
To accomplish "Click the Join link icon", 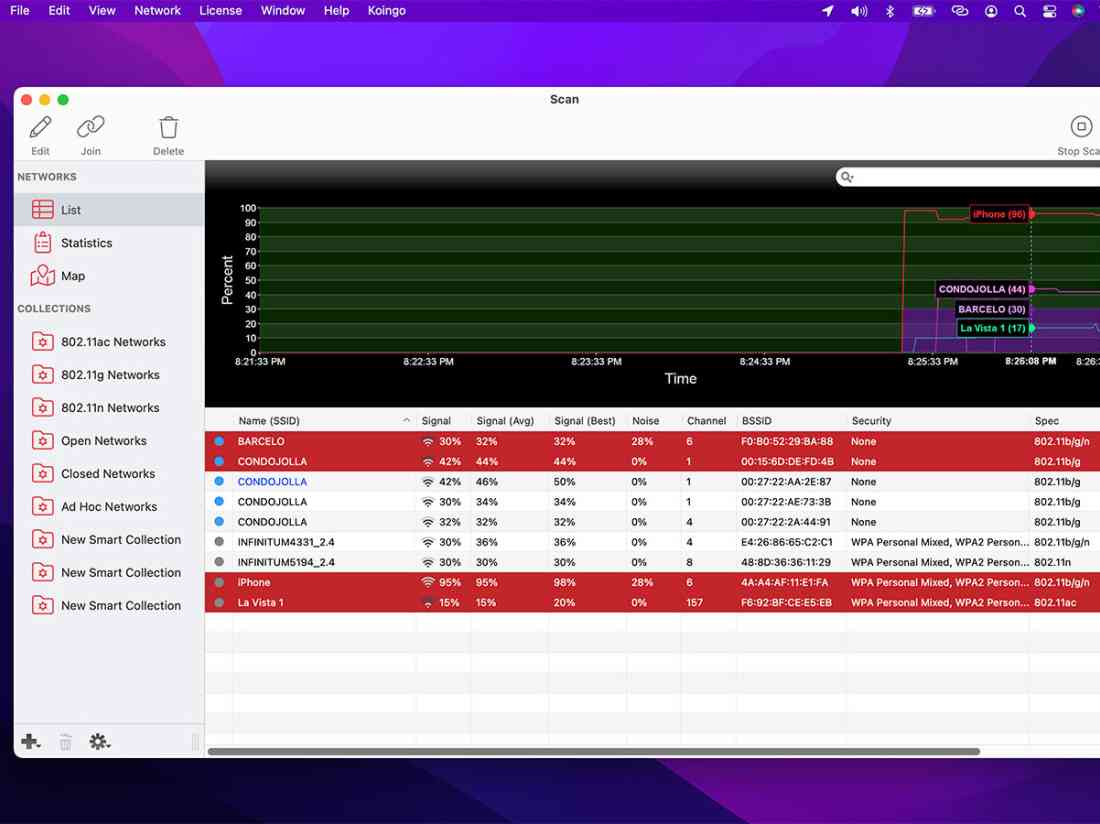I will [91, 128].
